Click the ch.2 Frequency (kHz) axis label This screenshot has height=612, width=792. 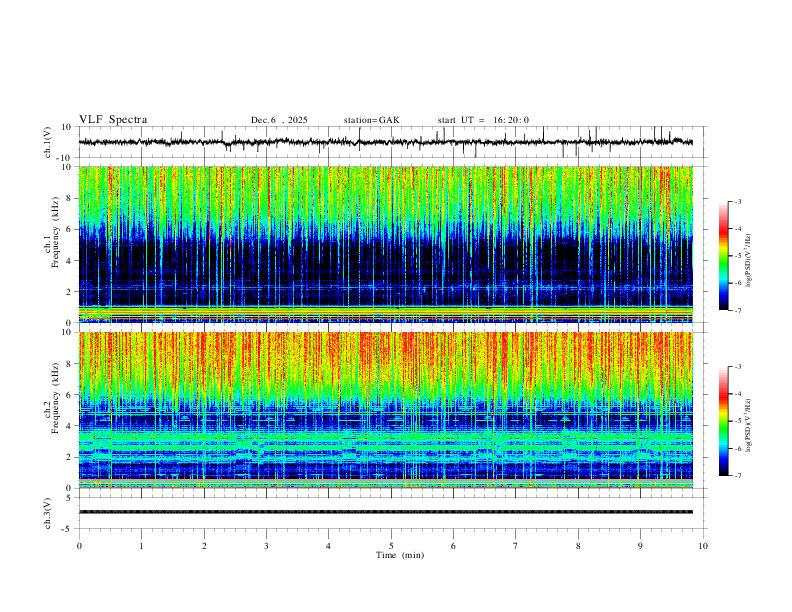[52, 397]
